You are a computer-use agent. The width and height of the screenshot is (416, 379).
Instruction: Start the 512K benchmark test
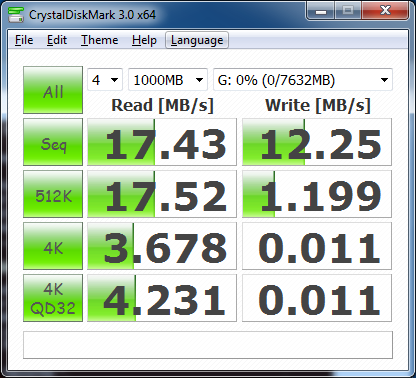[x=53, y=194]
